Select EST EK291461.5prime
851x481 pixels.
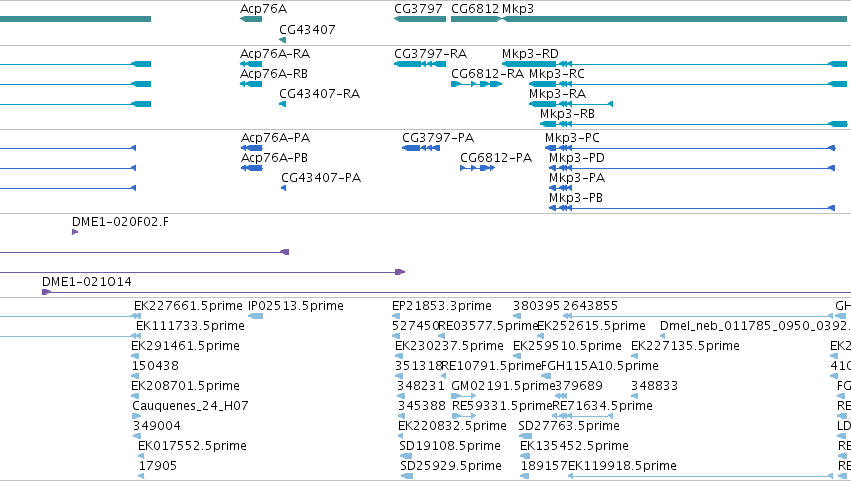pyautogui.click(x=135, y=357)
